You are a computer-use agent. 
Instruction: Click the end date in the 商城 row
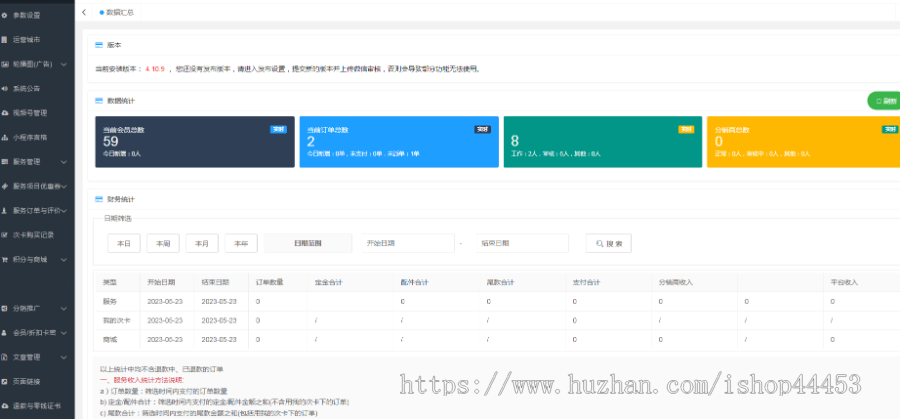pyautogui.click(x=219, y=339)
